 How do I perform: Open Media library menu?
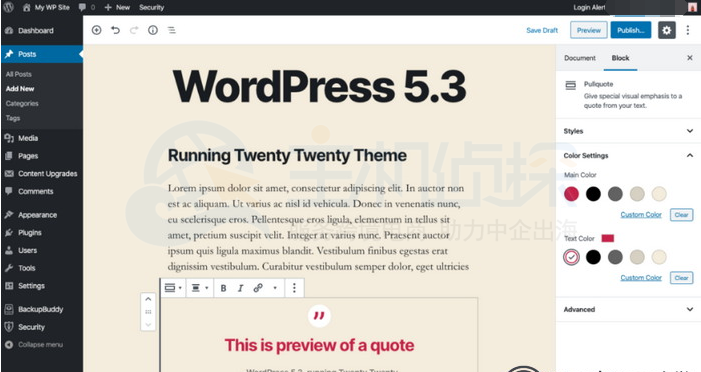point(42,138)
